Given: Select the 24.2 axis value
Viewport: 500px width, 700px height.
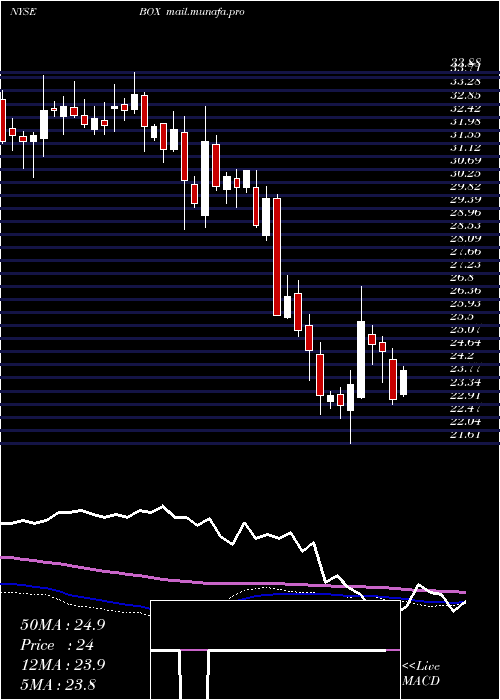Looking at the screenshot, I should point(462,356).
